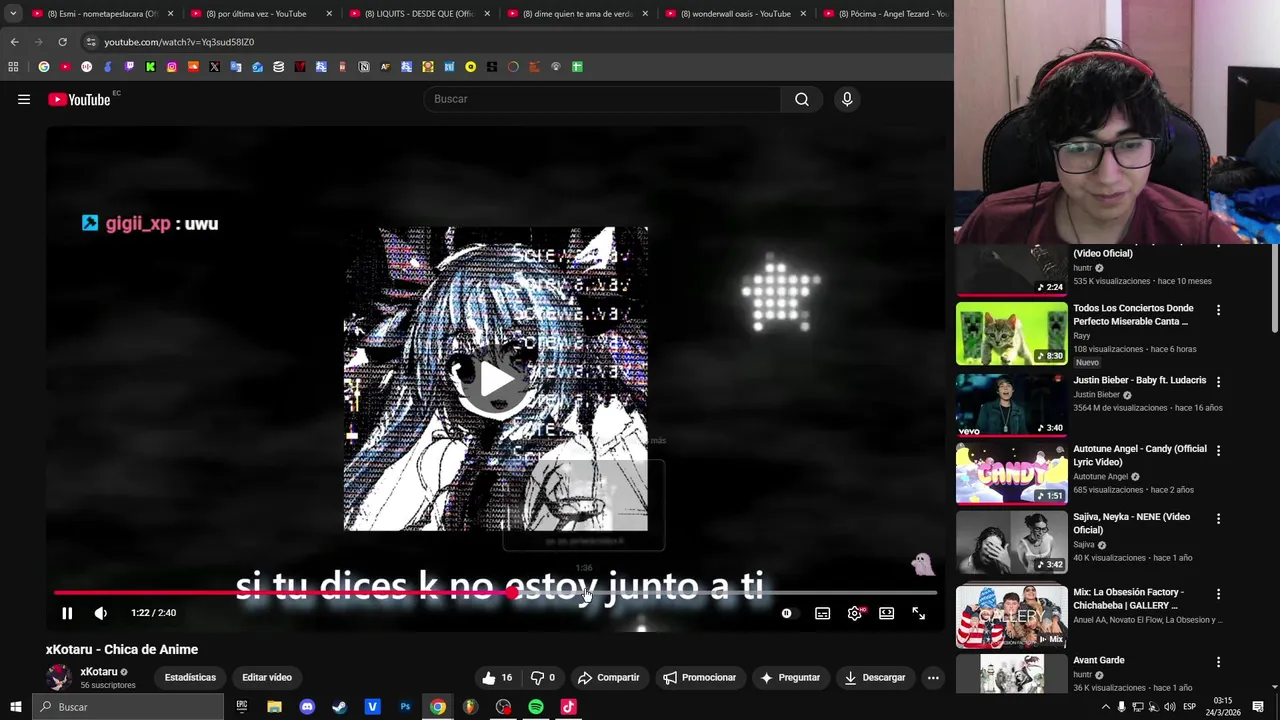1280x720 pixels.
Task: Open browser tab search dropdown arrow
Action: [13, 14]
